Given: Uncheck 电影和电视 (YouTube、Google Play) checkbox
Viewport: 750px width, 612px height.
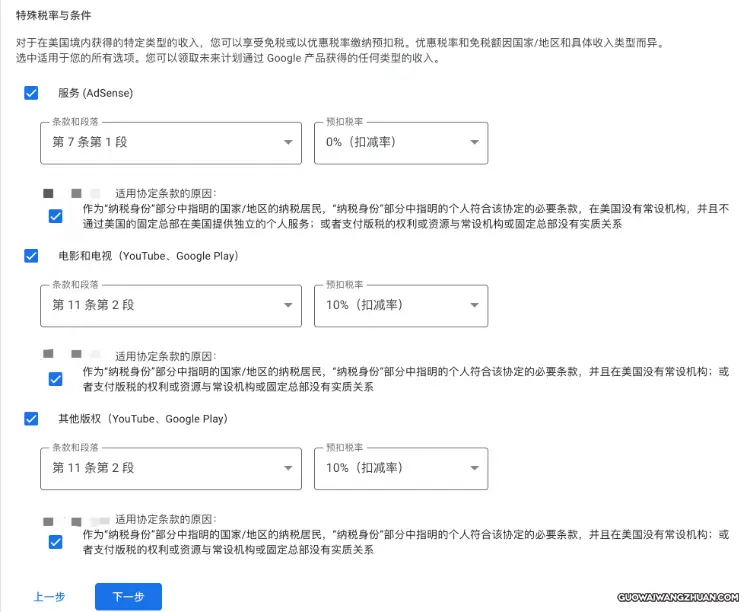Looking at the screenshot, I should pos(31,256).
